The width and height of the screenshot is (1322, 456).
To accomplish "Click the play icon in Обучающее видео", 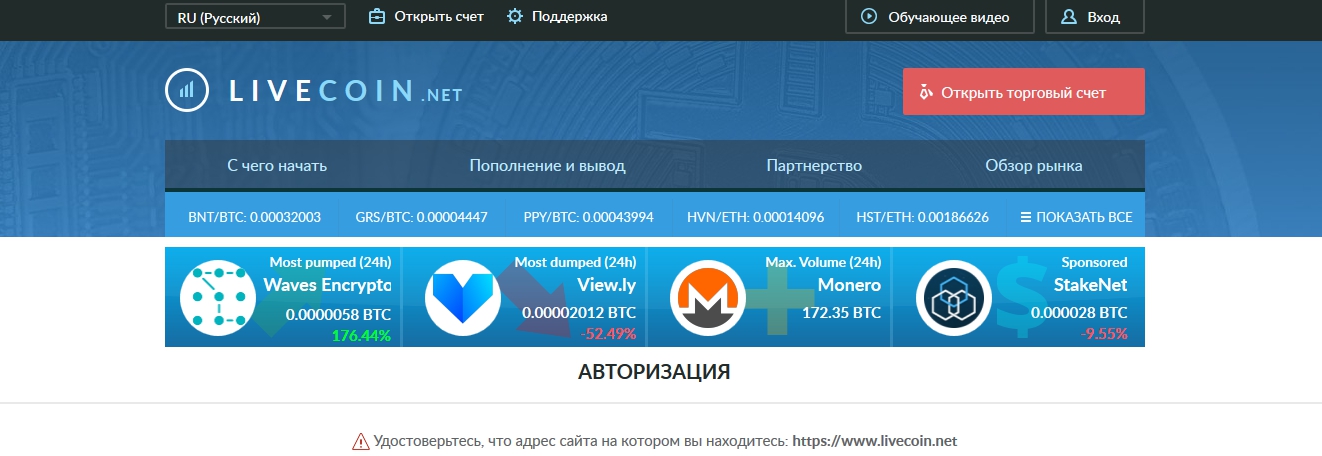I will click(x=870, y=17).
